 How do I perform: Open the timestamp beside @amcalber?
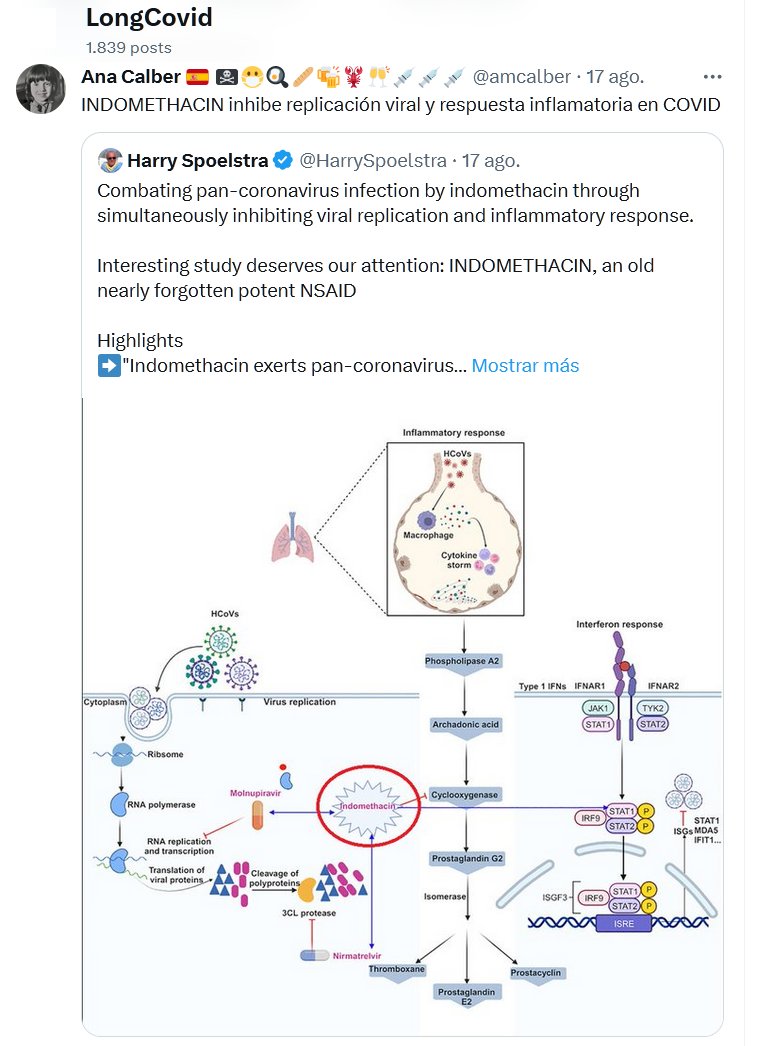(x=615, y=77)
